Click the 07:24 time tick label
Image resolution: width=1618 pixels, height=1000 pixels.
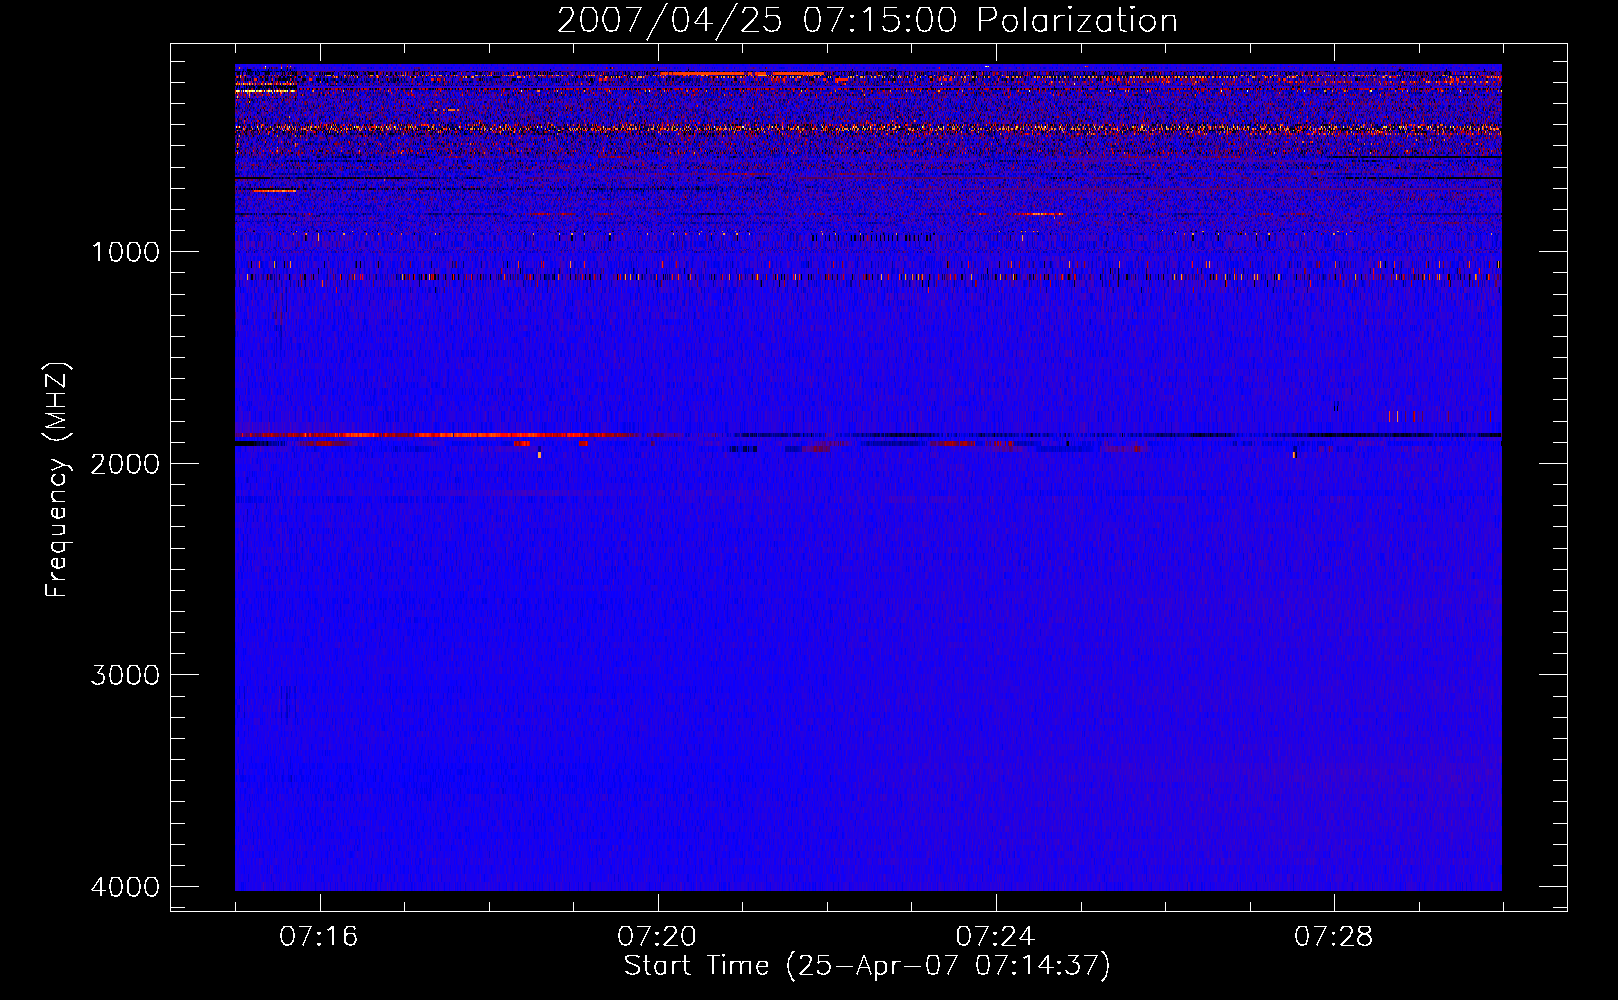(995, 937)
